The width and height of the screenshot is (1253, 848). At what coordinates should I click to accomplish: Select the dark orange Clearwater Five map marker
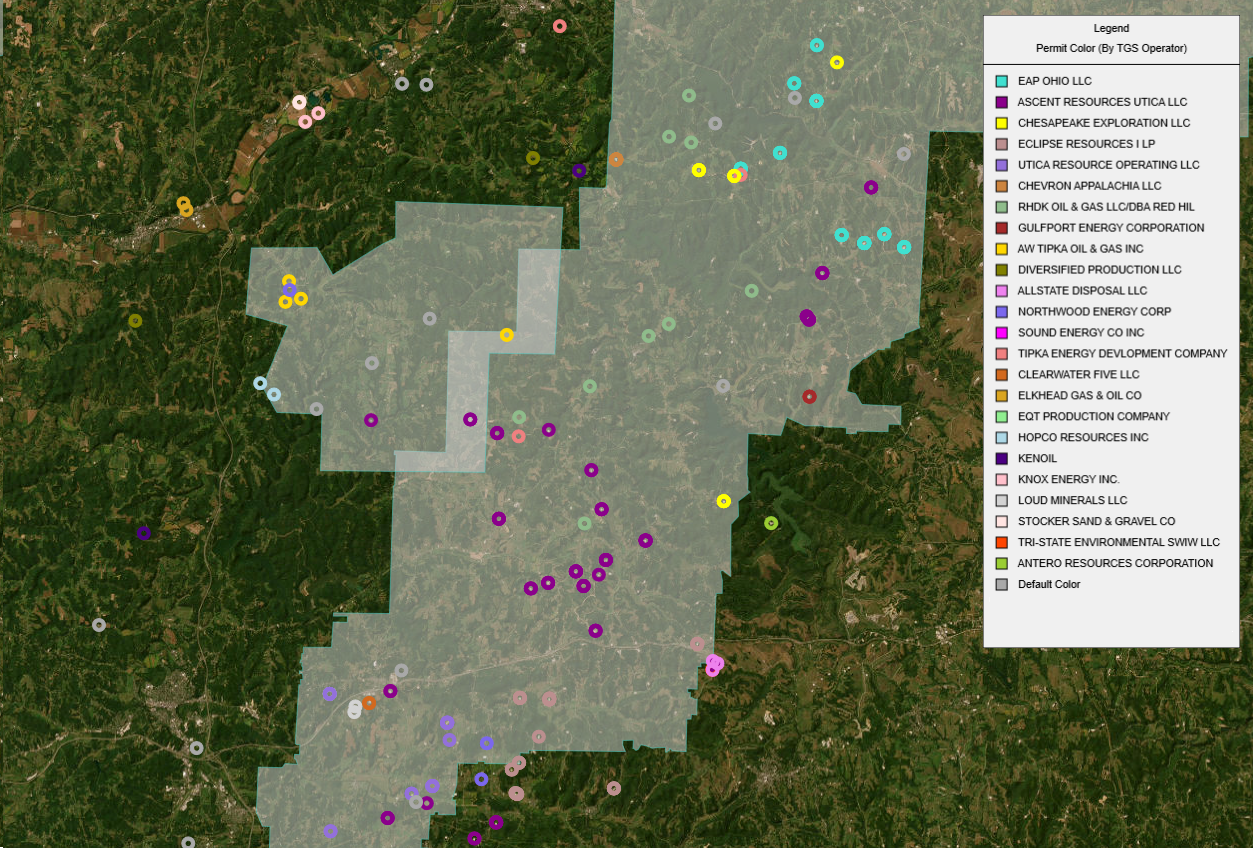[369, 703]
